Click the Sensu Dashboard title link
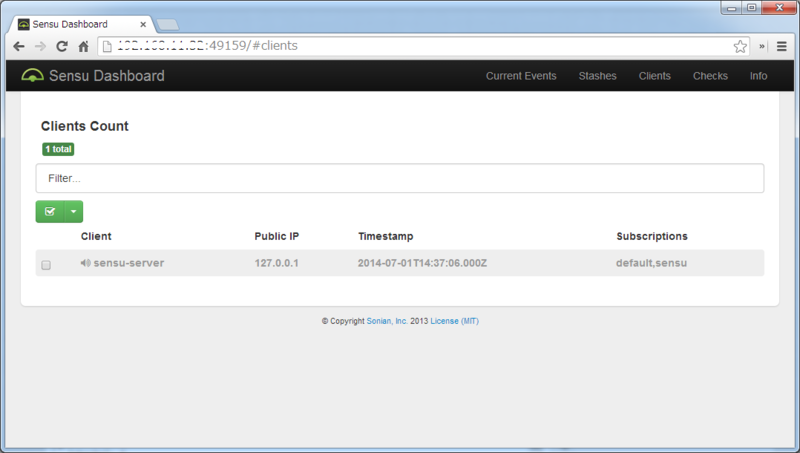This screenshot has height=453, width=800. [x=107, y=76]
